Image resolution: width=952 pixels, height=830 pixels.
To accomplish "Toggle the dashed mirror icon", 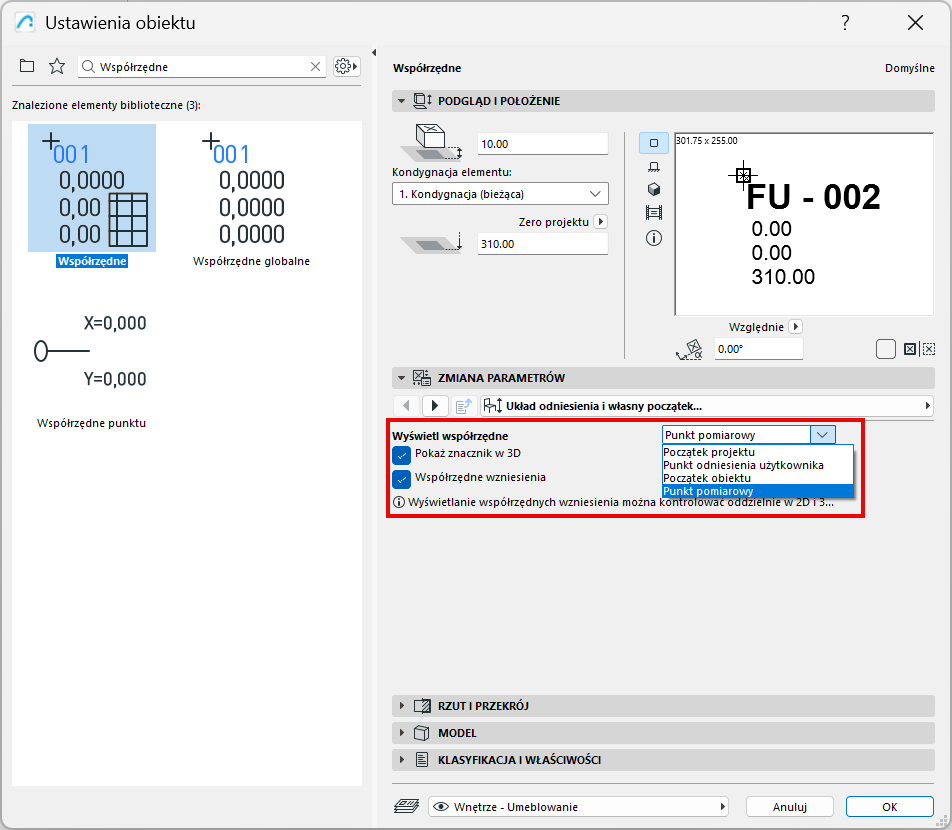I will (x=928, y=349).
